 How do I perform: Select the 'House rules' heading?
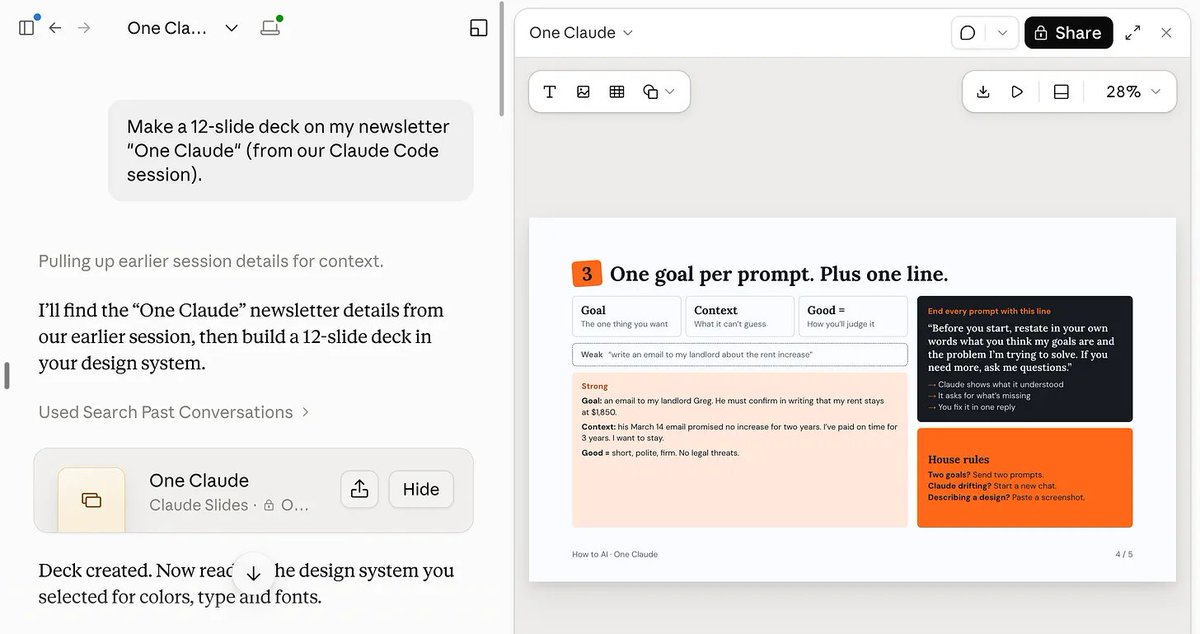[x=958, y=460]
